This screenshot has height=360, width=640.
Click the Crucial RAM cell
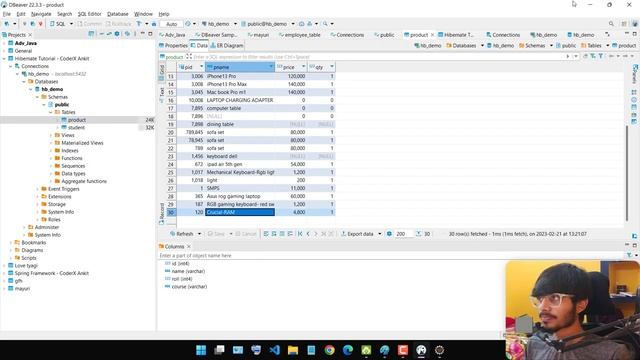click(x=240, y=212)
